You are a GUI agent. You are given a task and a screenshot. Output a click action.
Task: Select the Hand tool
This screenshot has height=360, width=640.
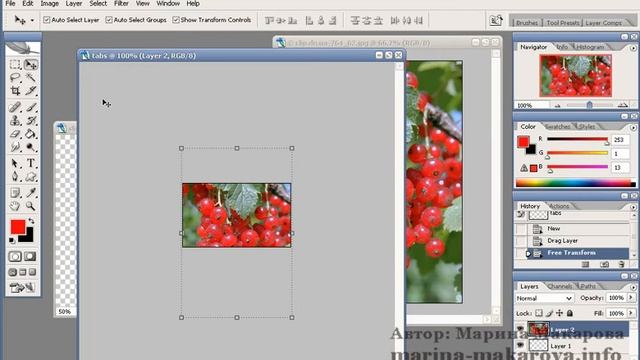coord(15,206)
